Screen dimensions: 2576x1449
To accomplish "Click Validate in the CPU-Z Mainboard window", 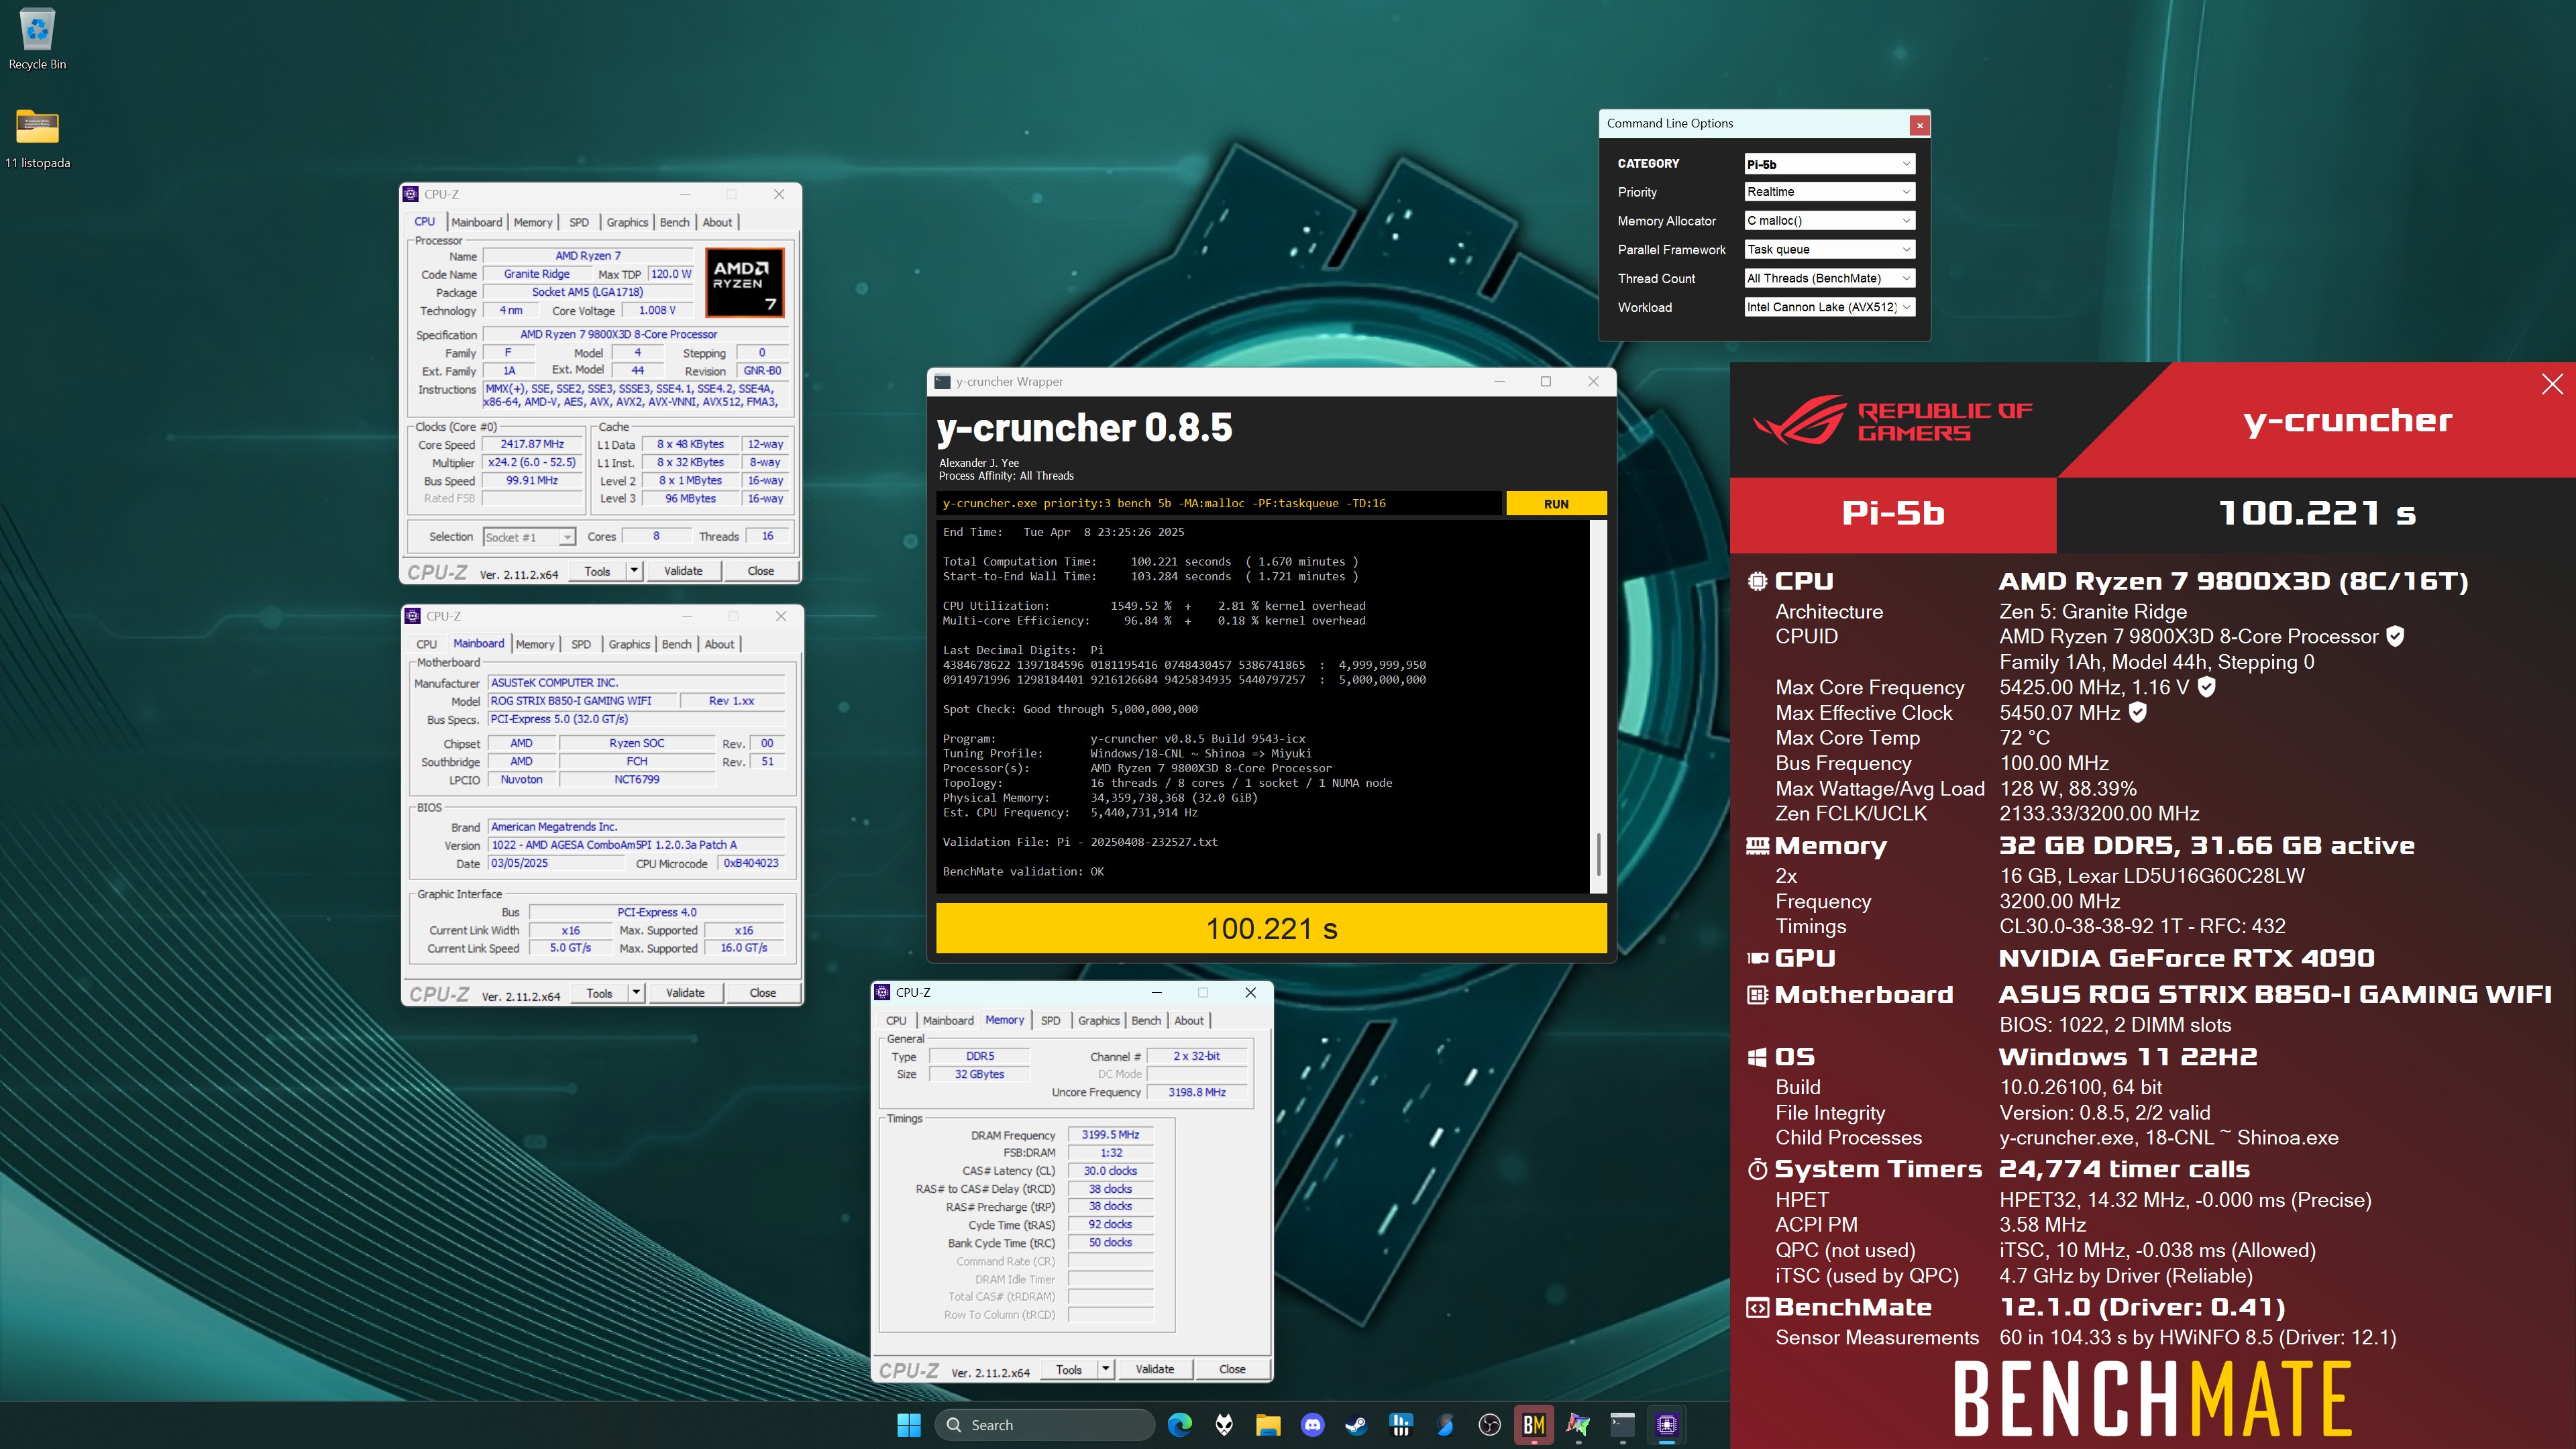I will (685, 993).
